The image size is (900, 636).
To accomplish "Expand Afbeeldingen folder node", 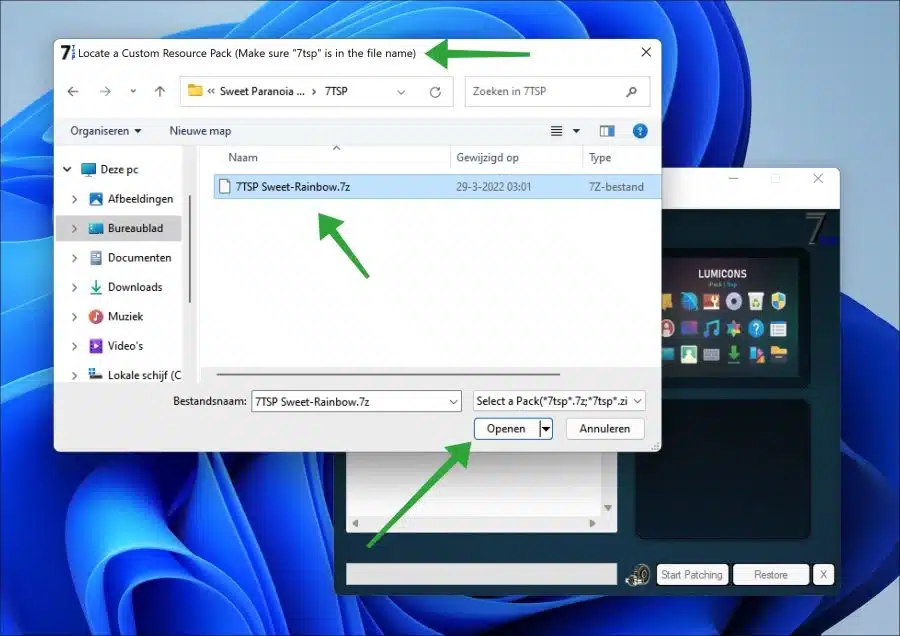I will [75, 199].
